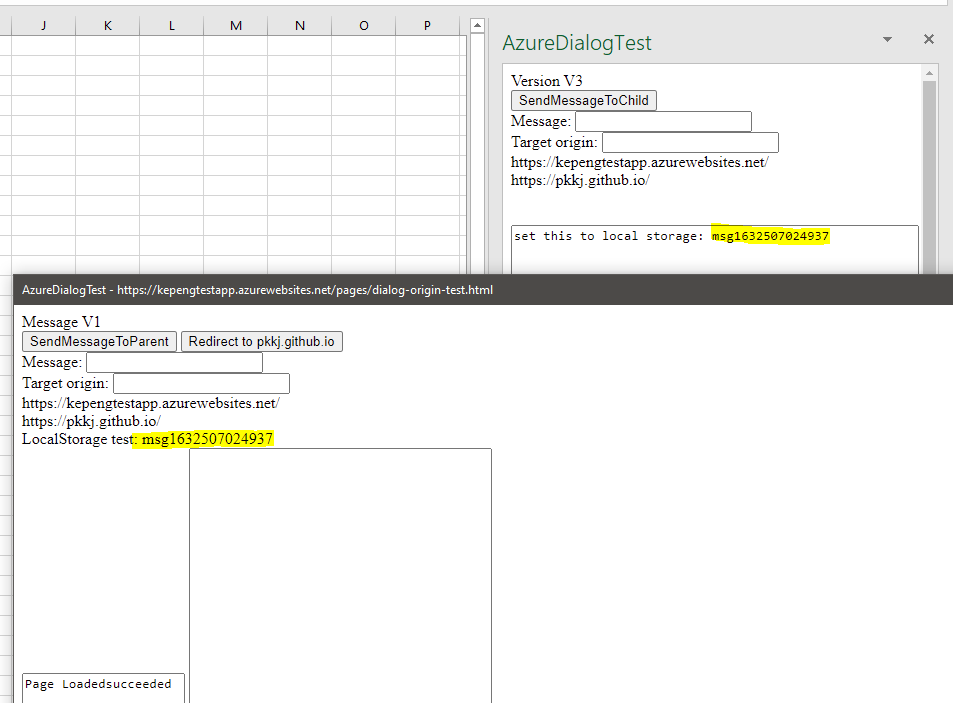Close the AzureDialogTest task pane

click(x=928, y=39)
